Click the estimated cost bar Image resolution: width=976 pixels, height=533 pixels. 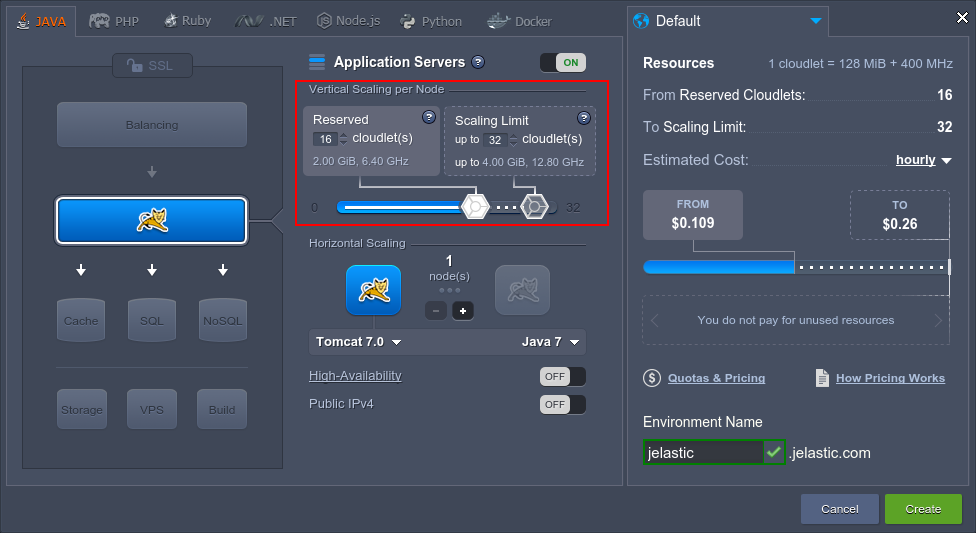tap(797, 267)
